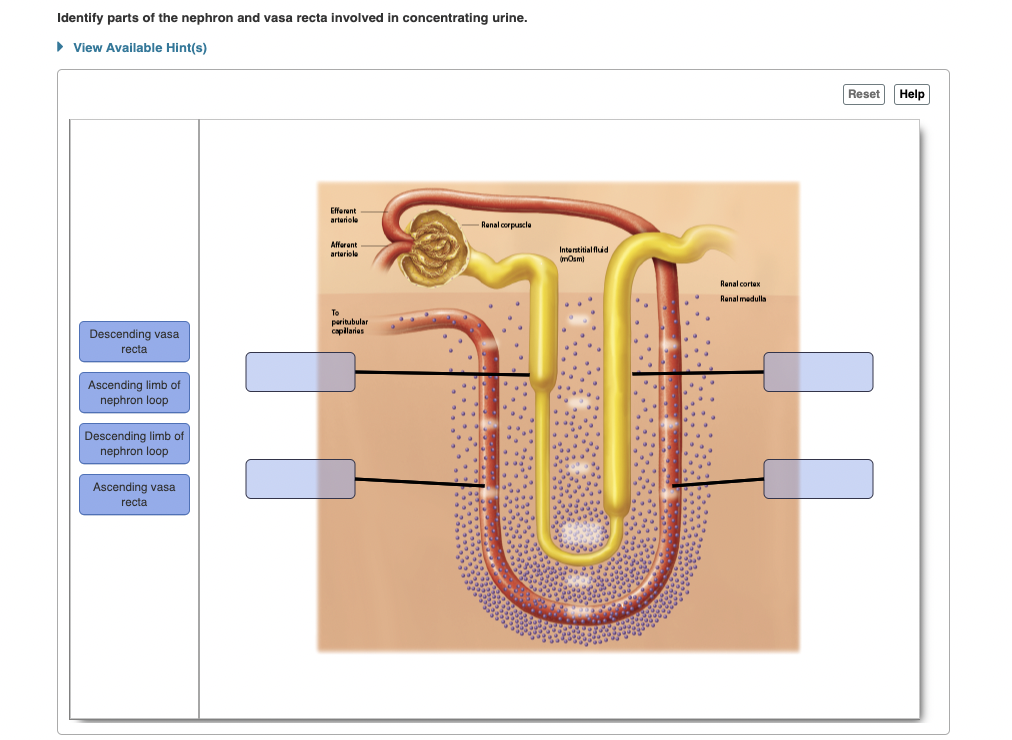Click the upper-right answer drop box

[x=818, y=371]
